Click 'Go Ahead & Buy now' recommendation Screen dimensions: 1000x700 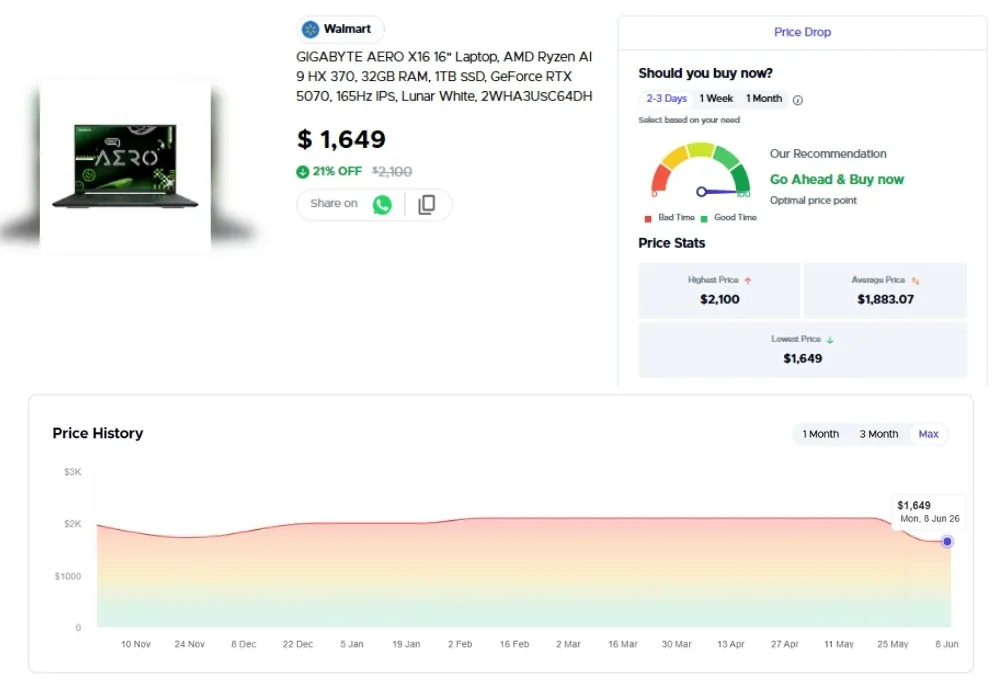(837, 180)
